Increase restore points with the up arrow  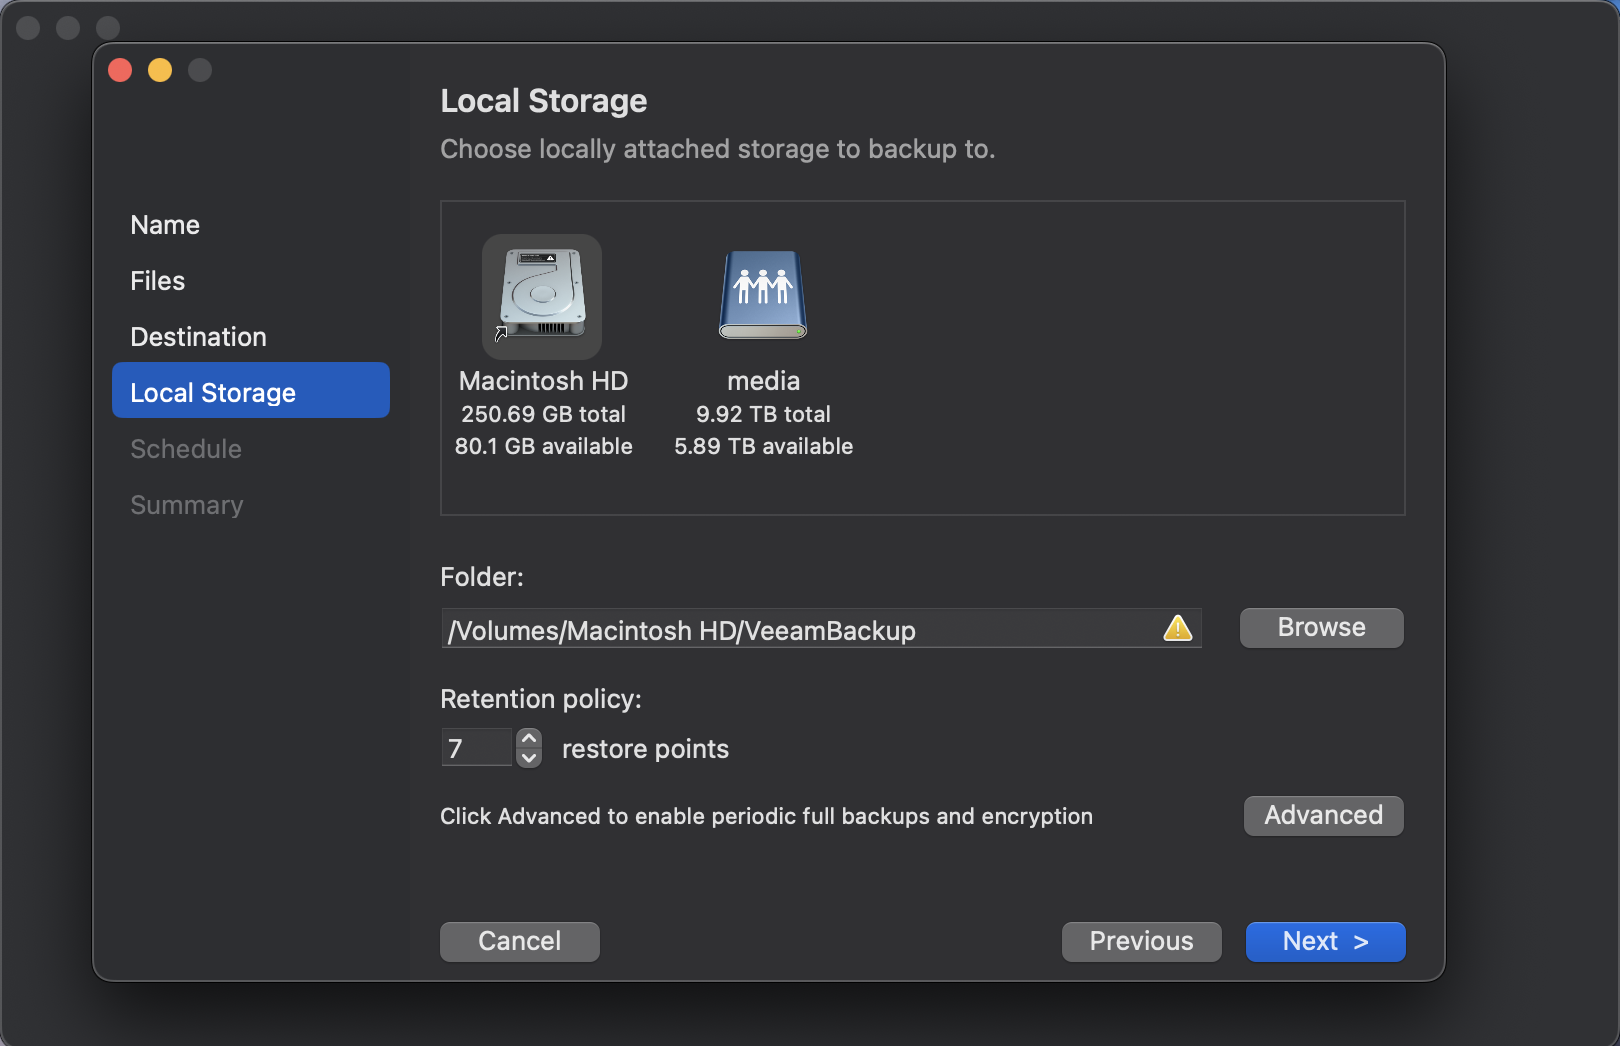pos(529,738)
